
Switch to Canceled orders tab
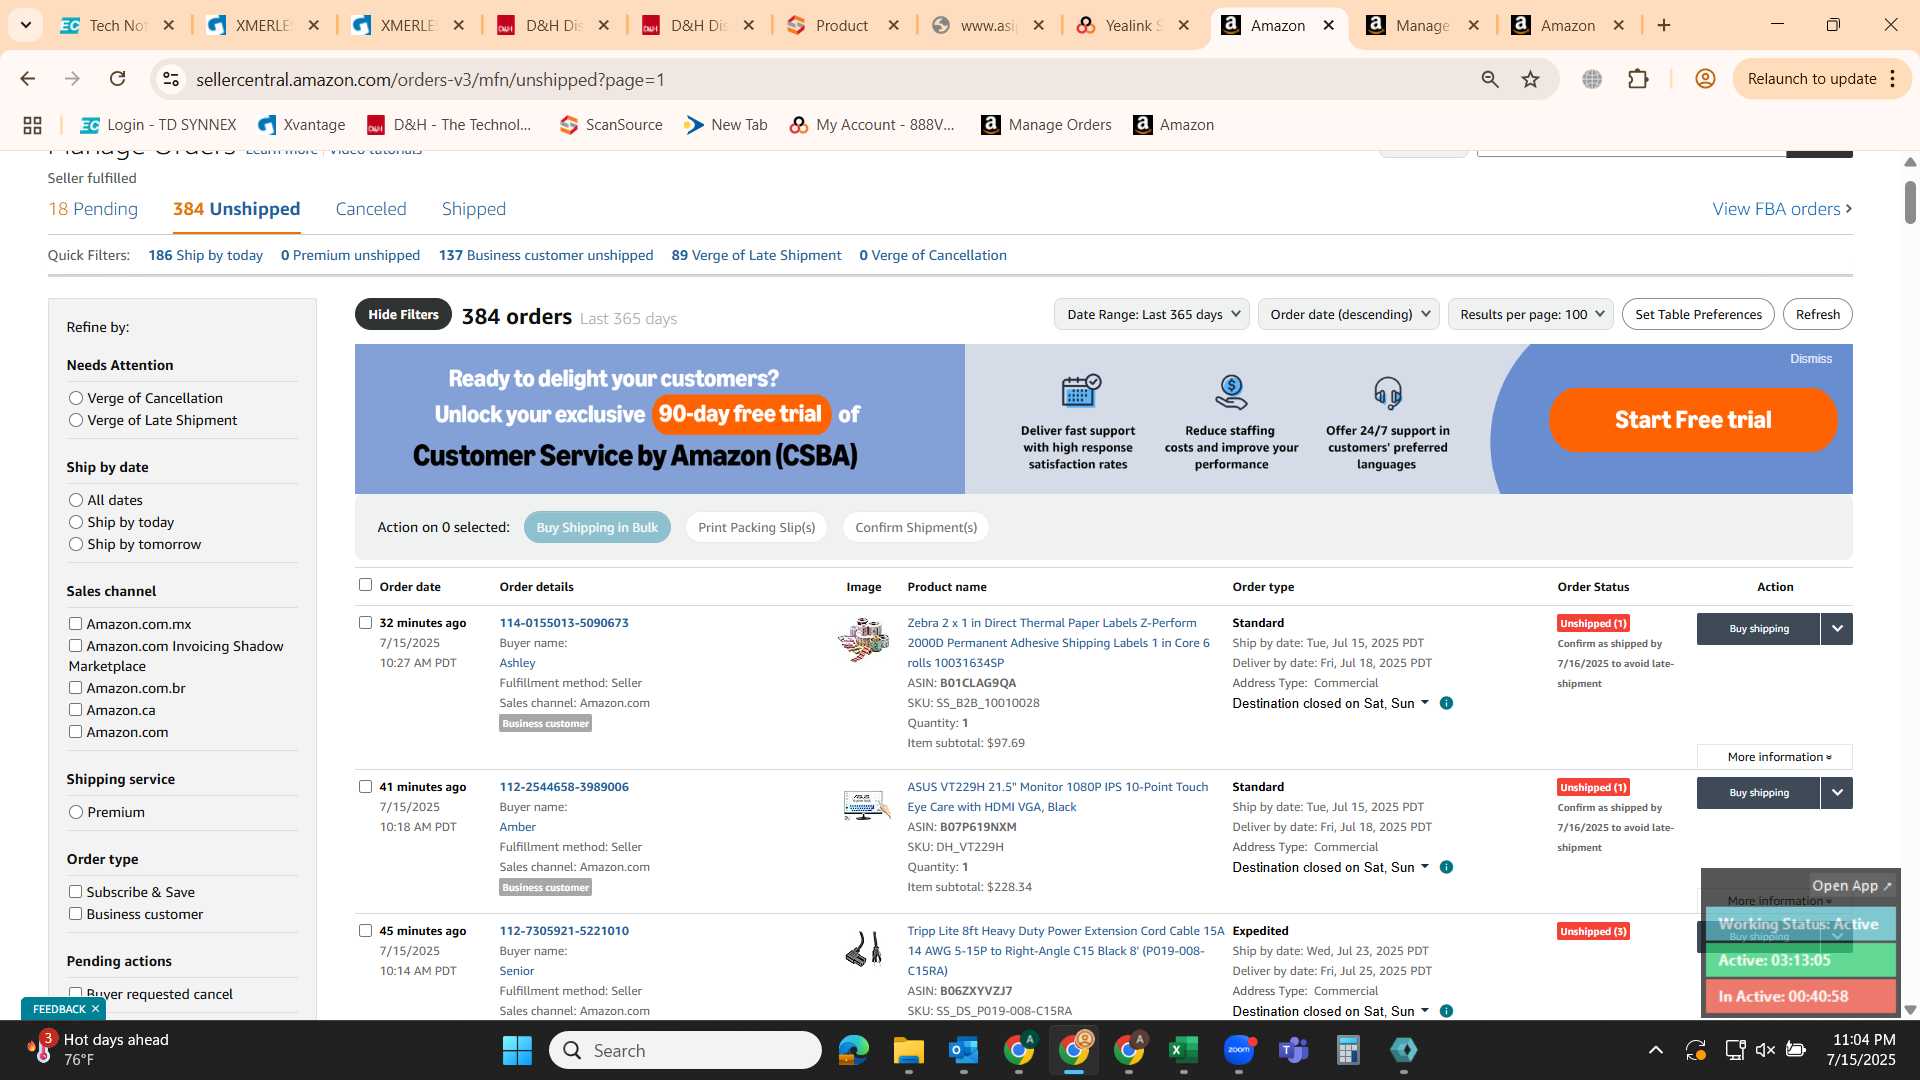pos(371,209)
